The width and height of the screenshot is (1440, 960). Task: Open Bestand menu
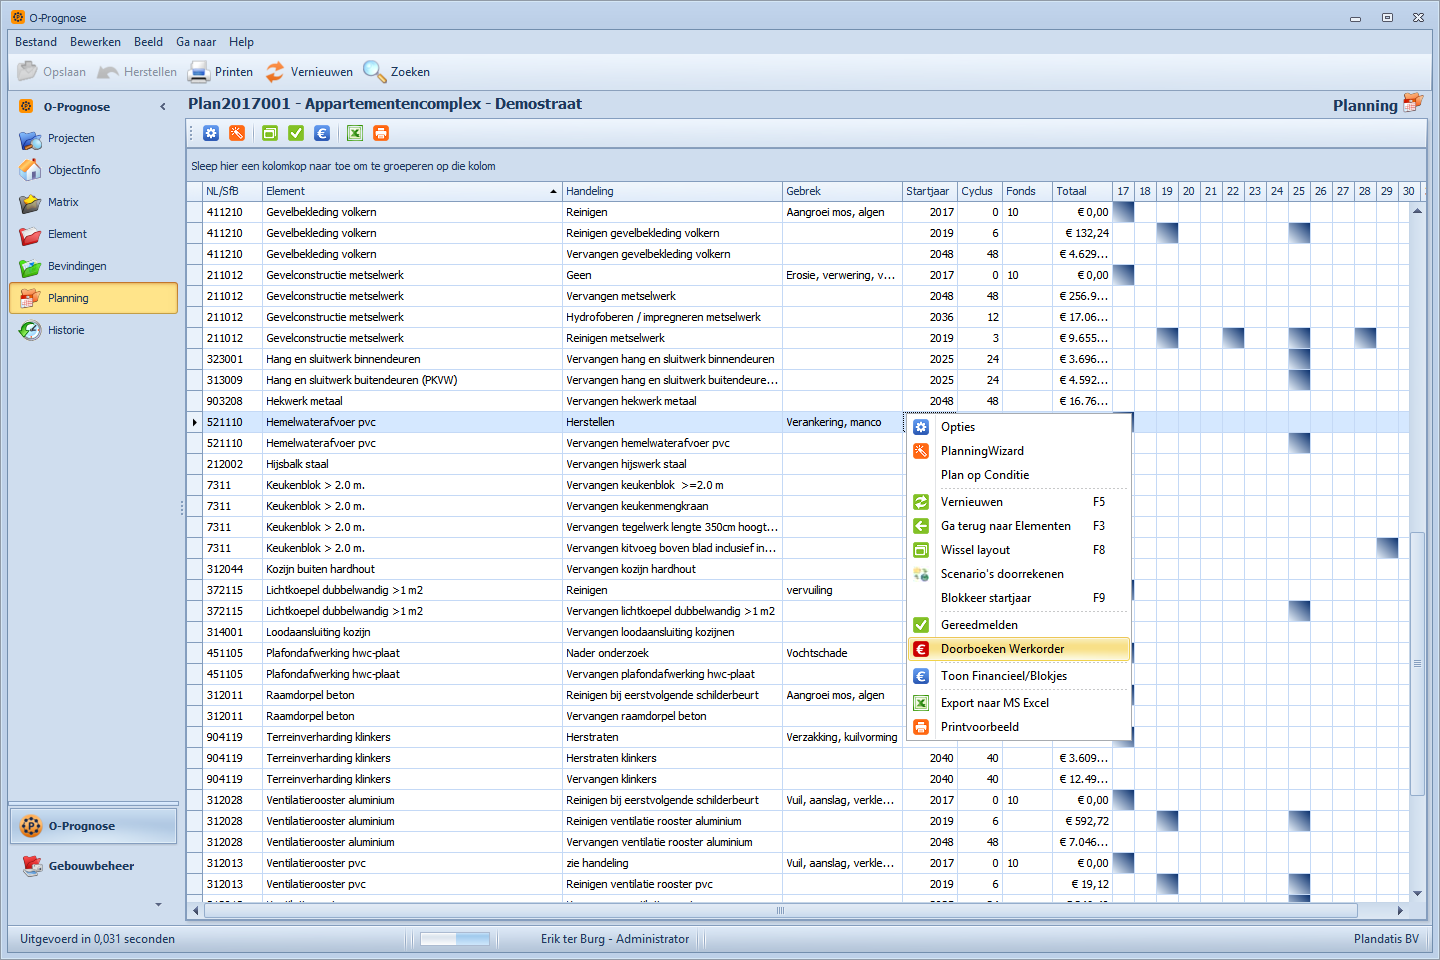[36, 42]
